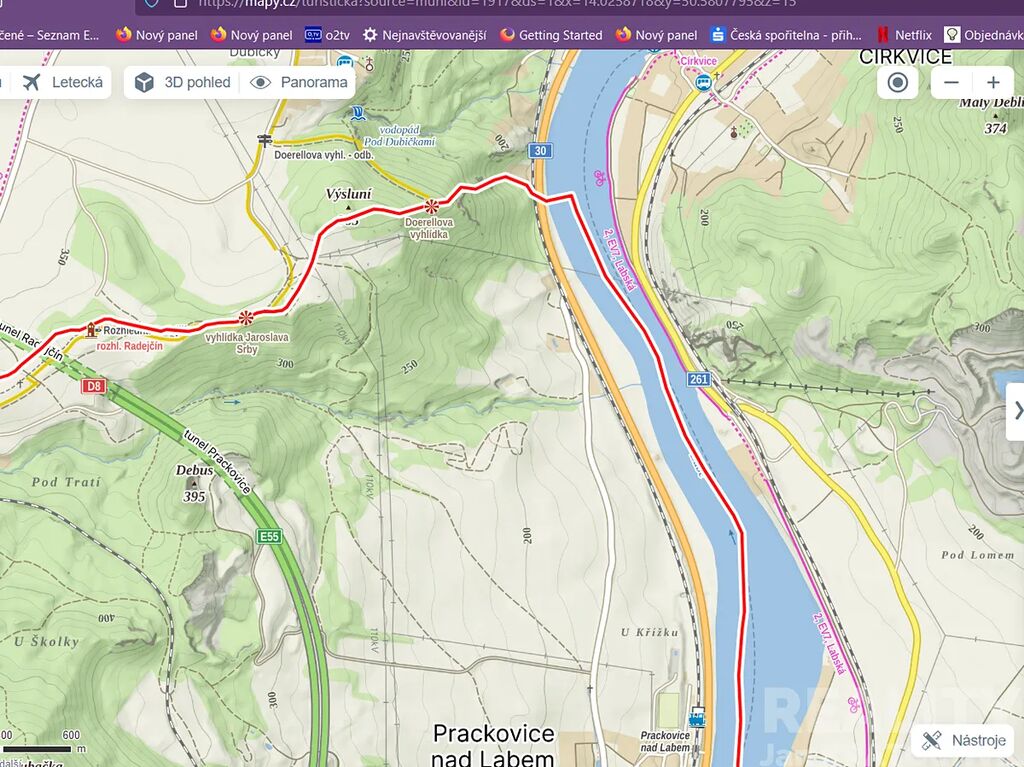Center map on my location
Image resolution: width=1024 pixels, height=767 pixels.
pos(897,82)
